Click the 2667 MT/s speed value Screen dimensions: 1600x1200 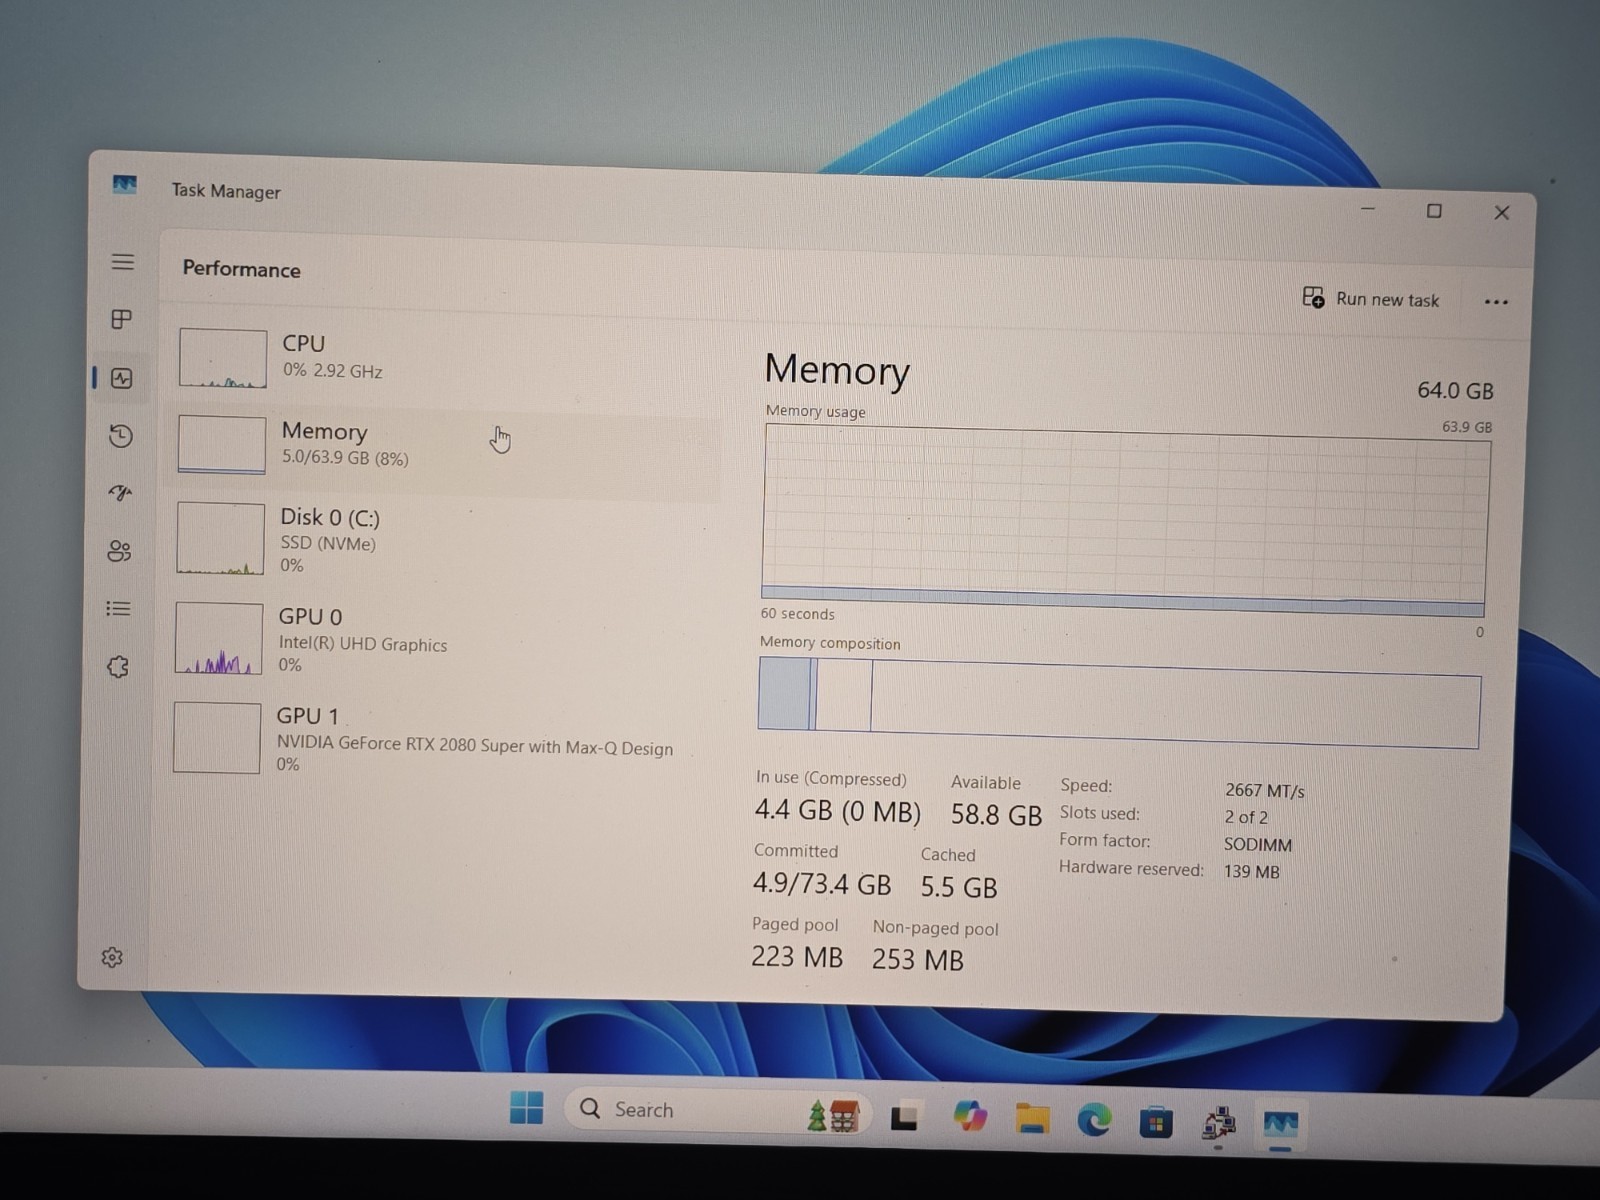1264,791
